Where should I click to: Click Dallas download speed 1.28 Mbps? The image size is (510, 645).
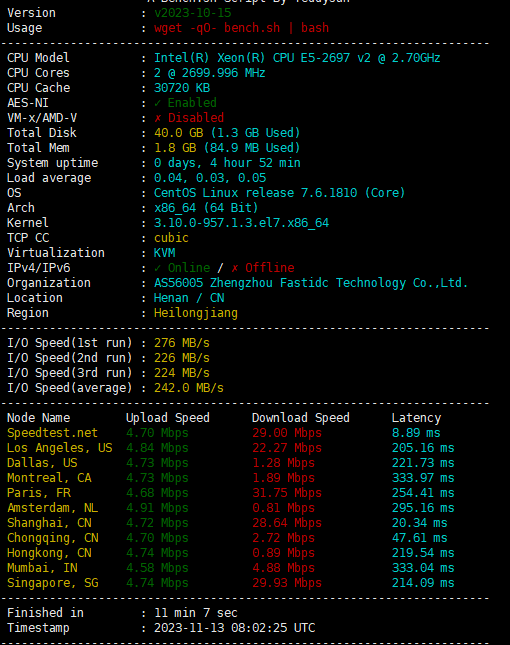[x=283, y=463]
